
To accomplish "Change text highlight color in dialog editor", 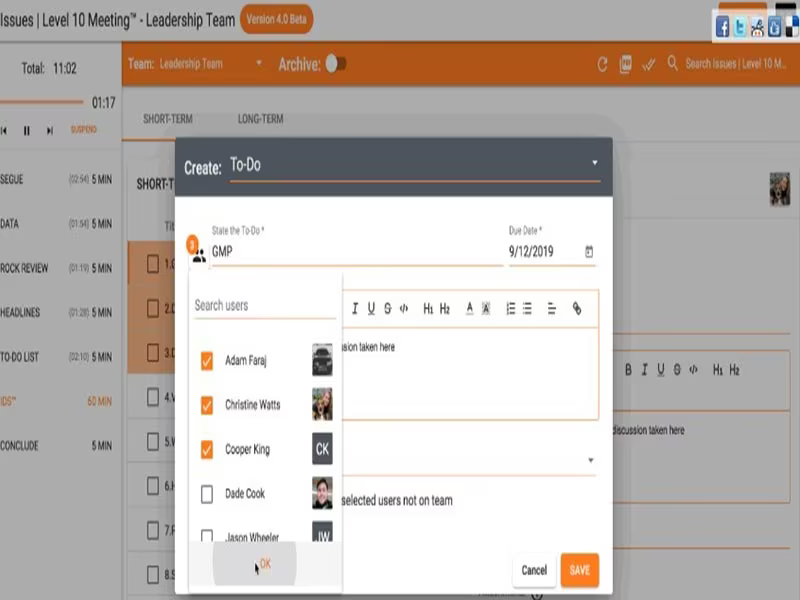I will (x=486, y=308).
